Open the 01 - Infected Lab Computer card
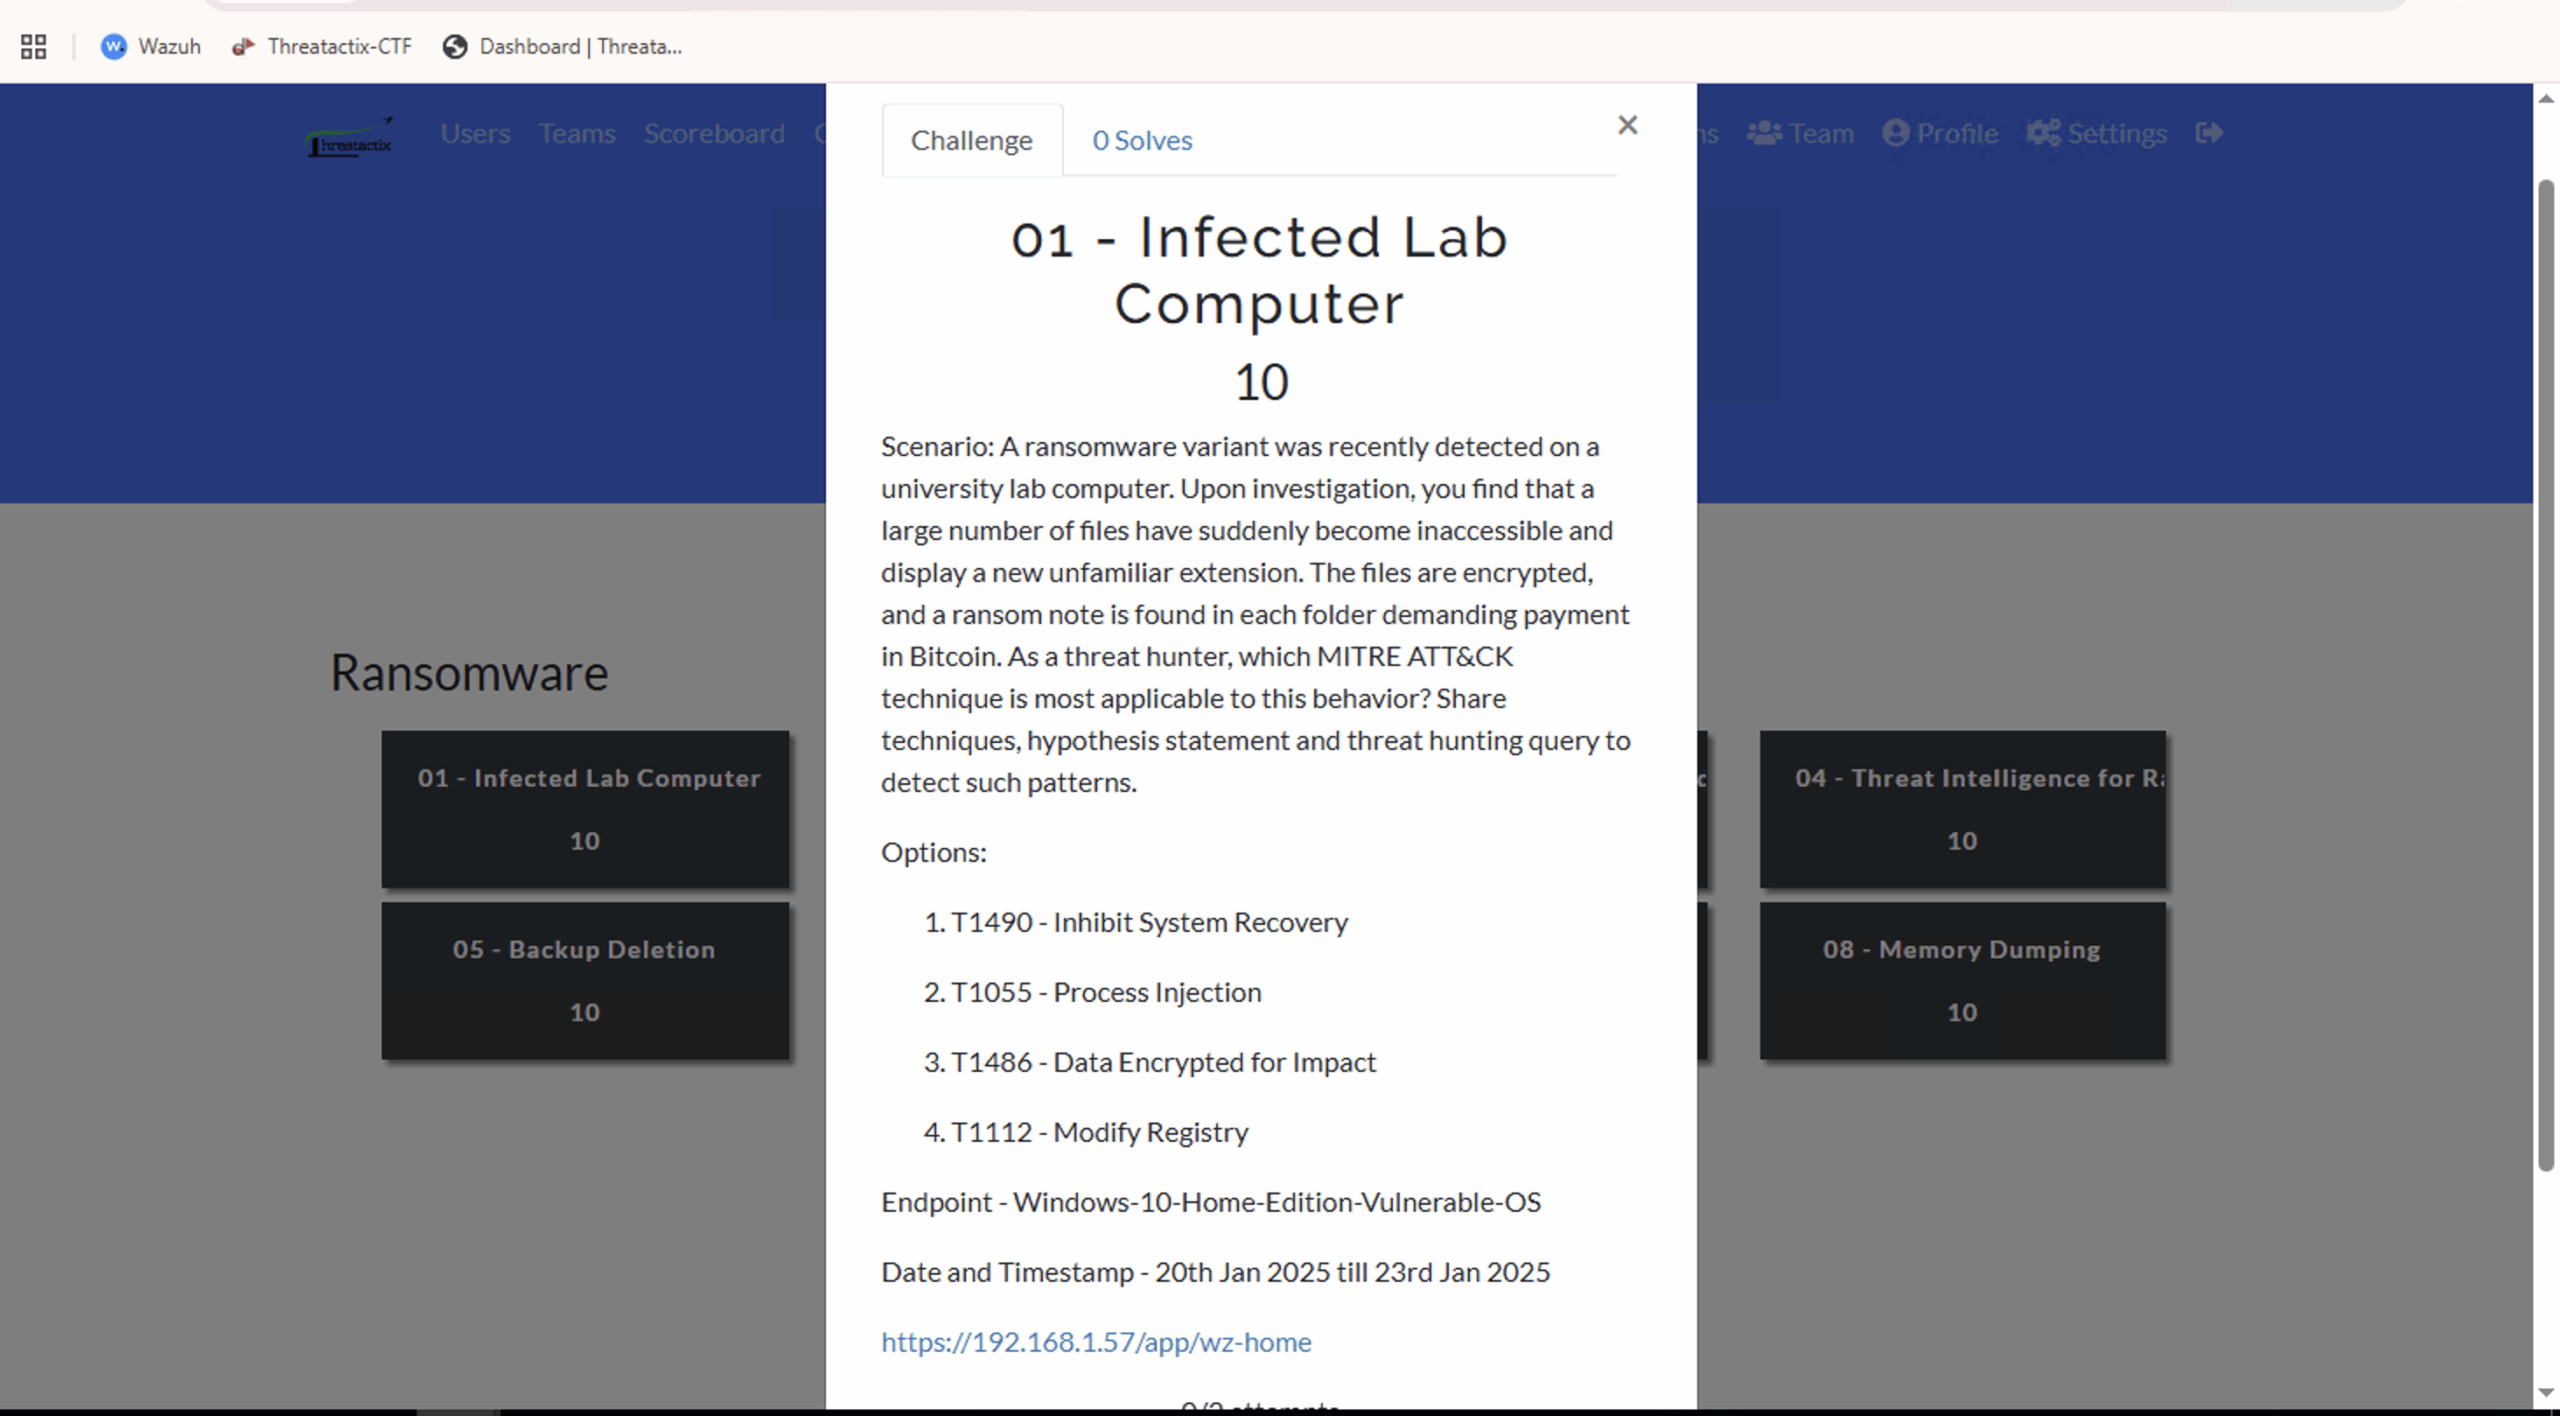Viewport: 2560px width, 1416px height. [585, 809]
